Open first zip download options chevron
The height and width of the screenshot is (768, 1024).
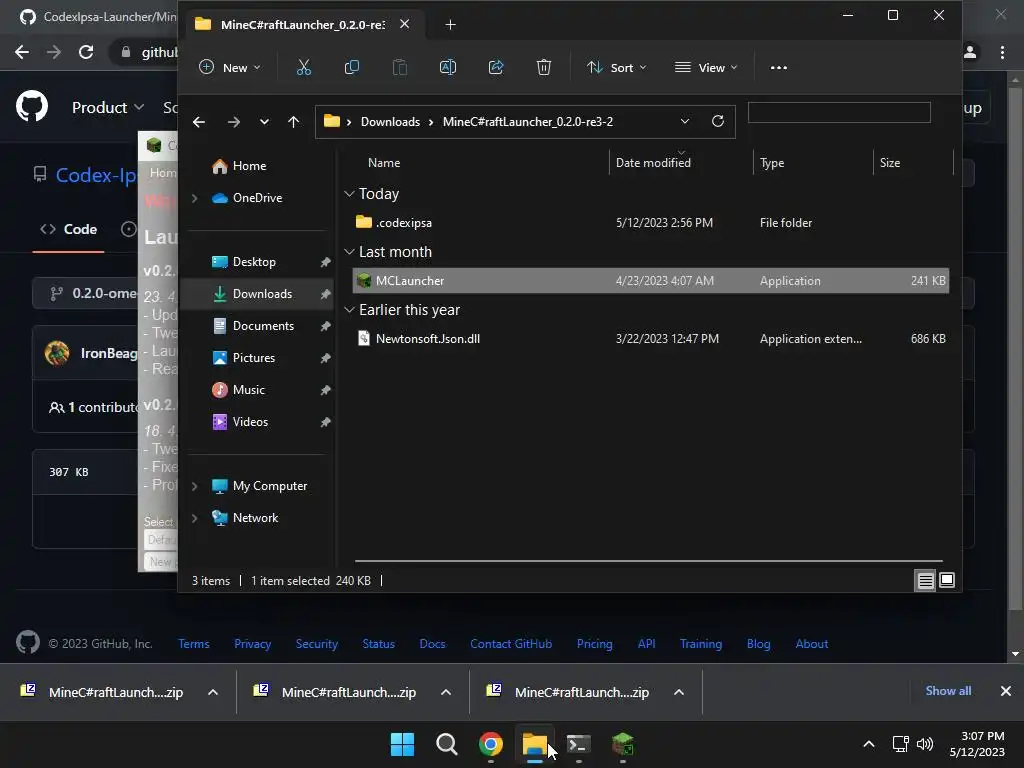[x=213, y=692]
